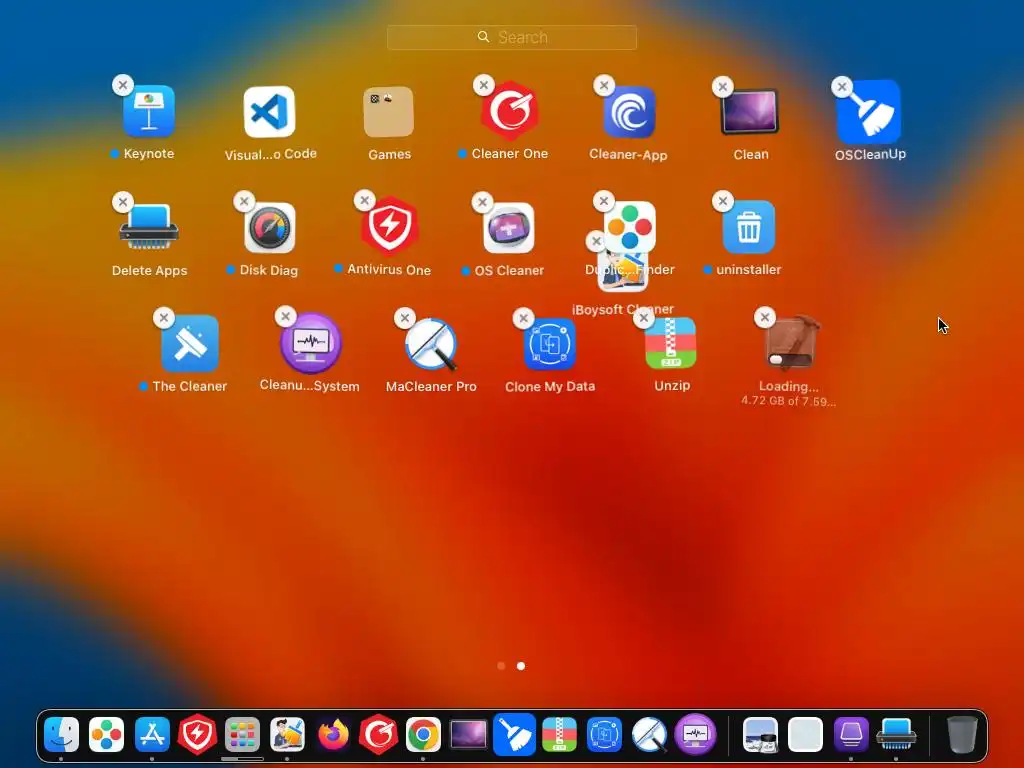Remove Cleanup System via X badge

coord(285,316)
